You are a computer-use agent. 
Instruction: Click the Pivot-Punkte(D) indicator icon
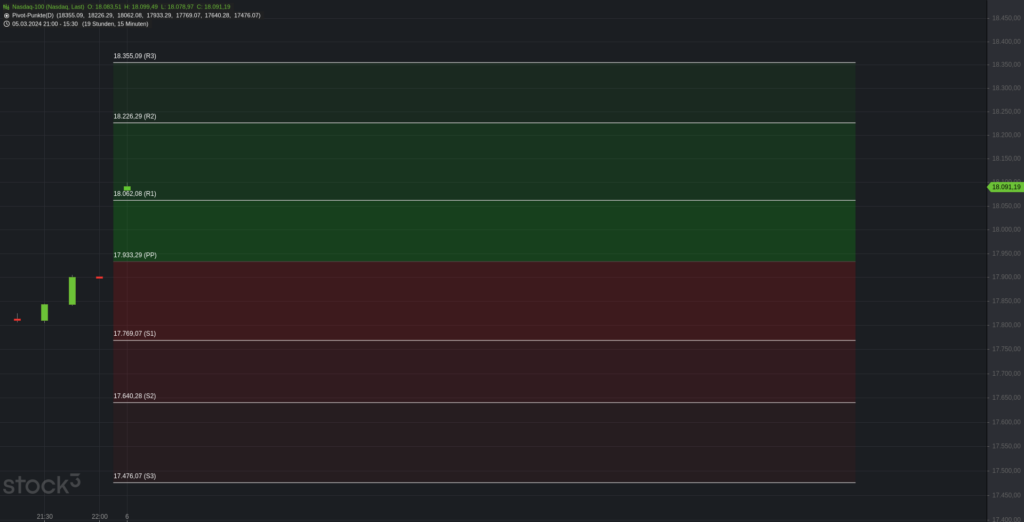click(x=7, y=15)
